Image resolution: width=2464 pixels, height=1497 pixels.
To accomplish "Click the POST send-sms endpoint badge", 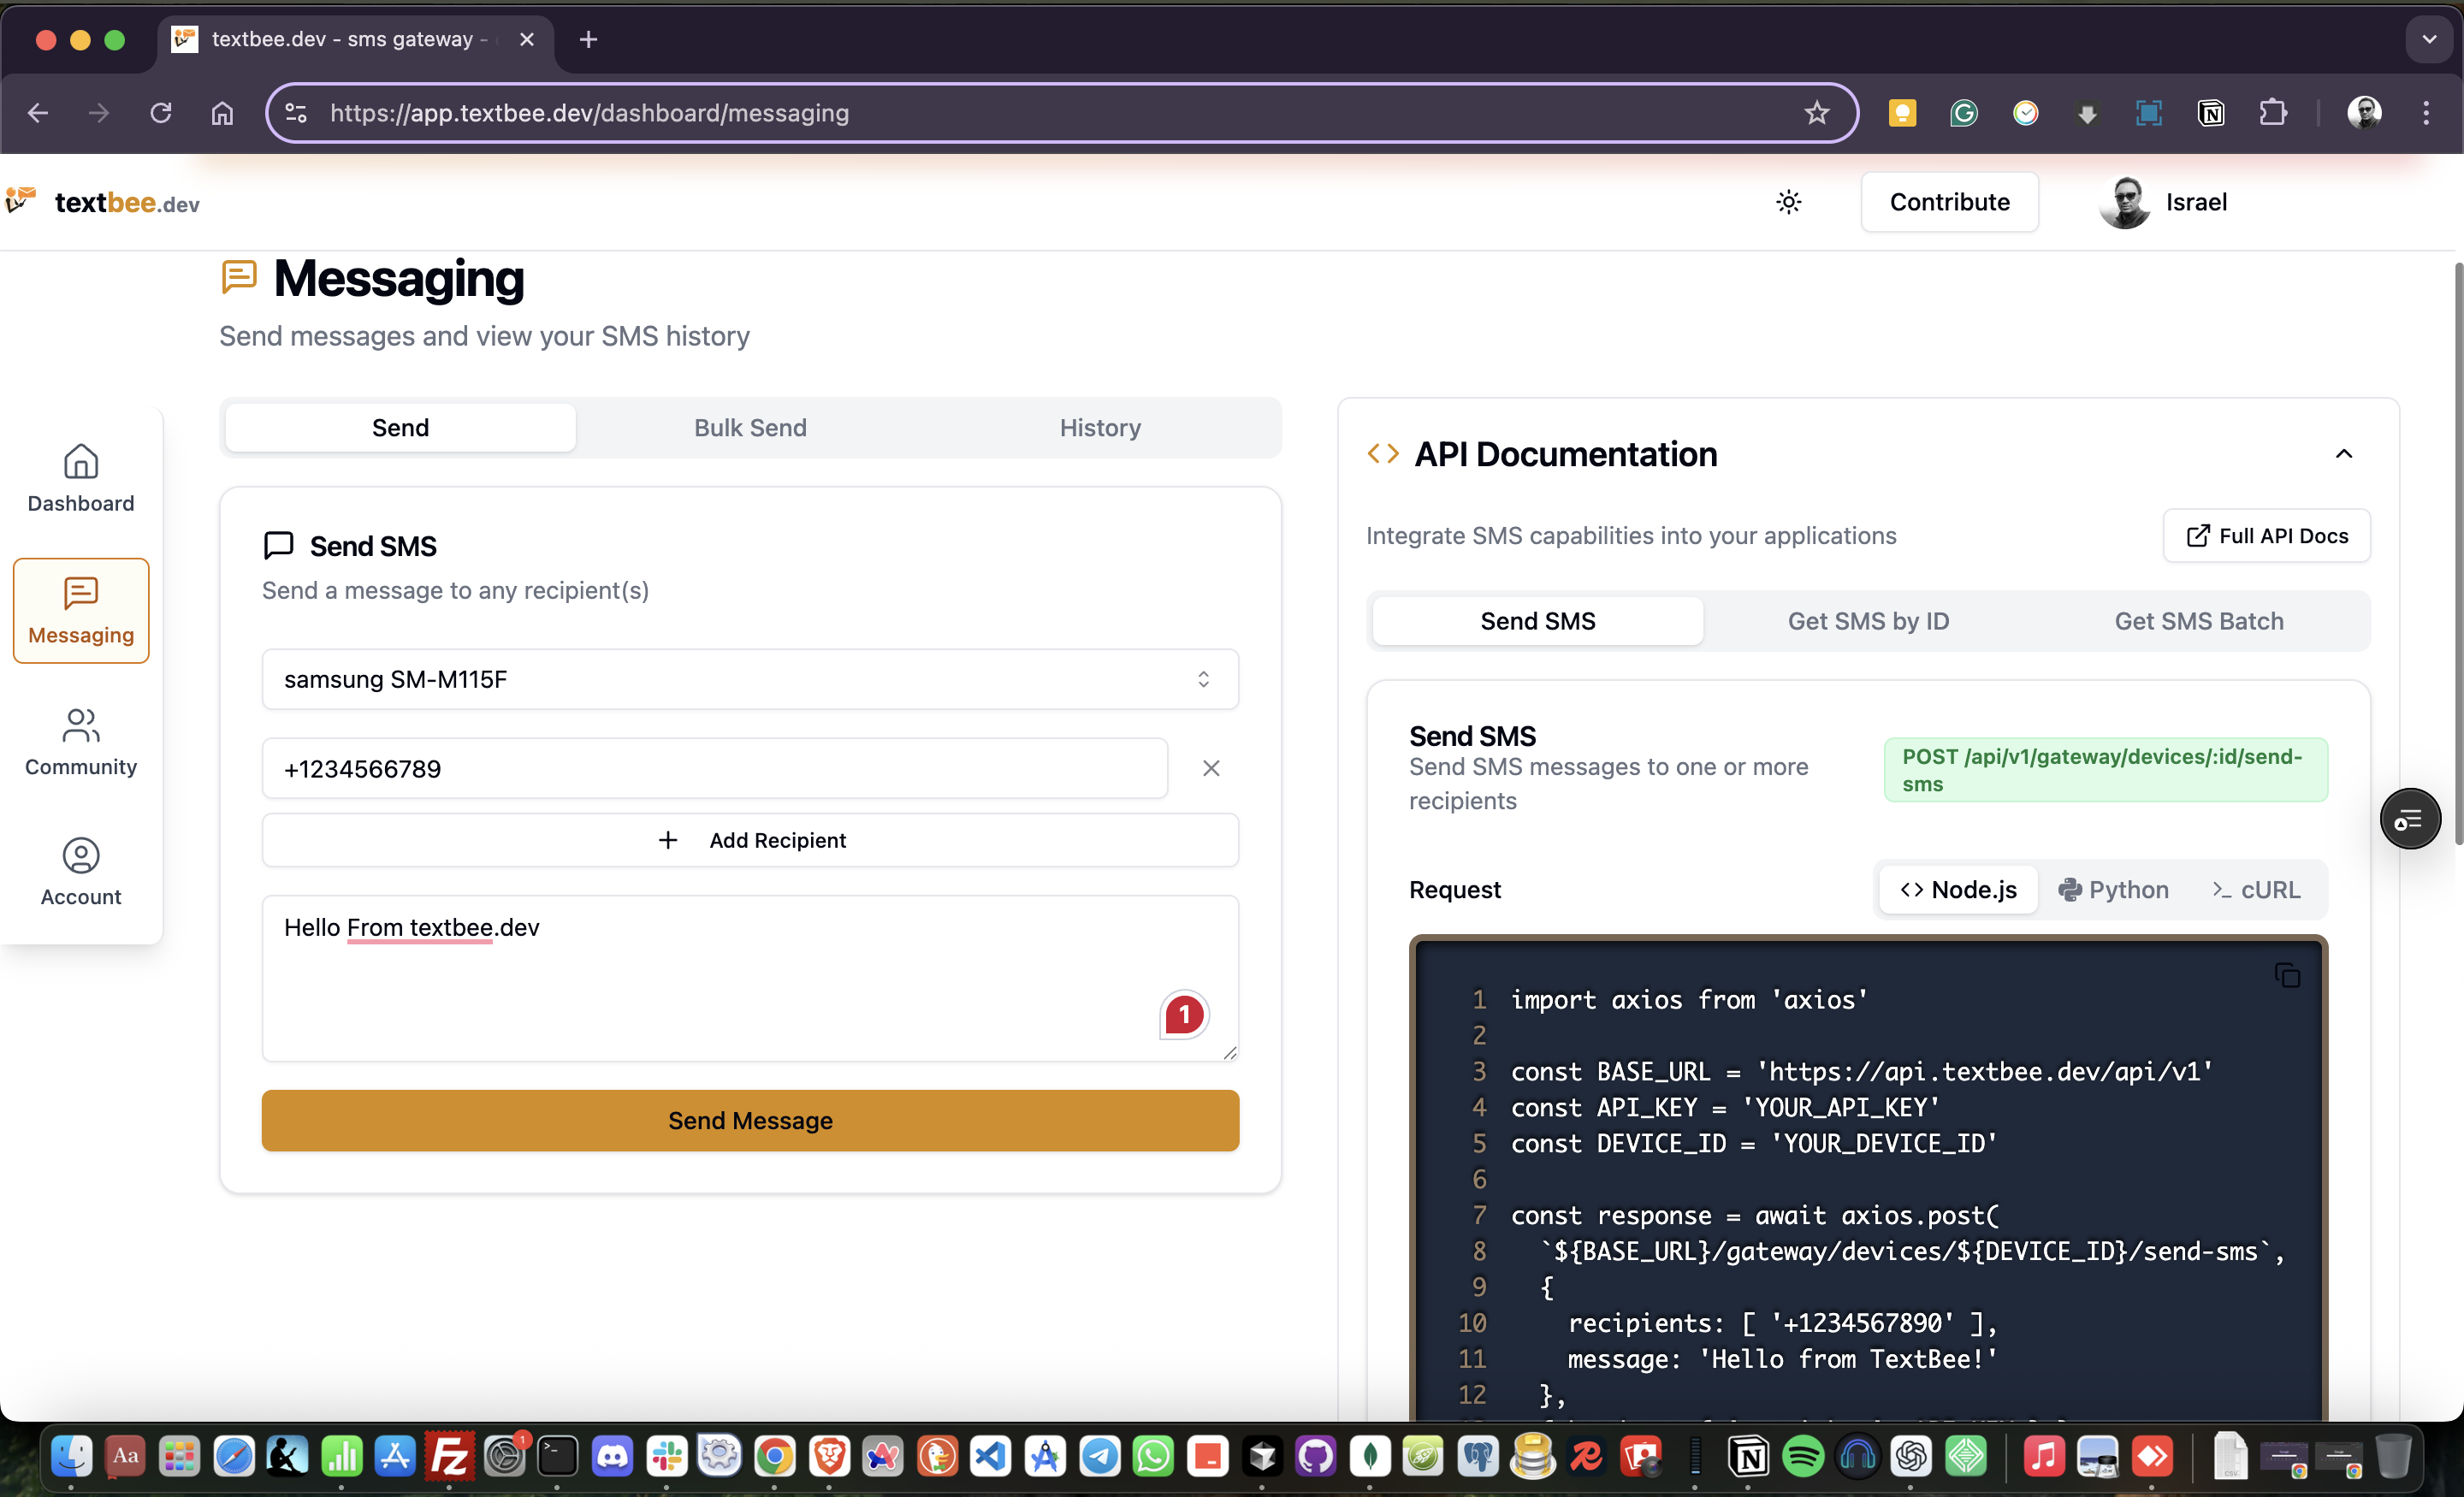I will point(2105,769).
